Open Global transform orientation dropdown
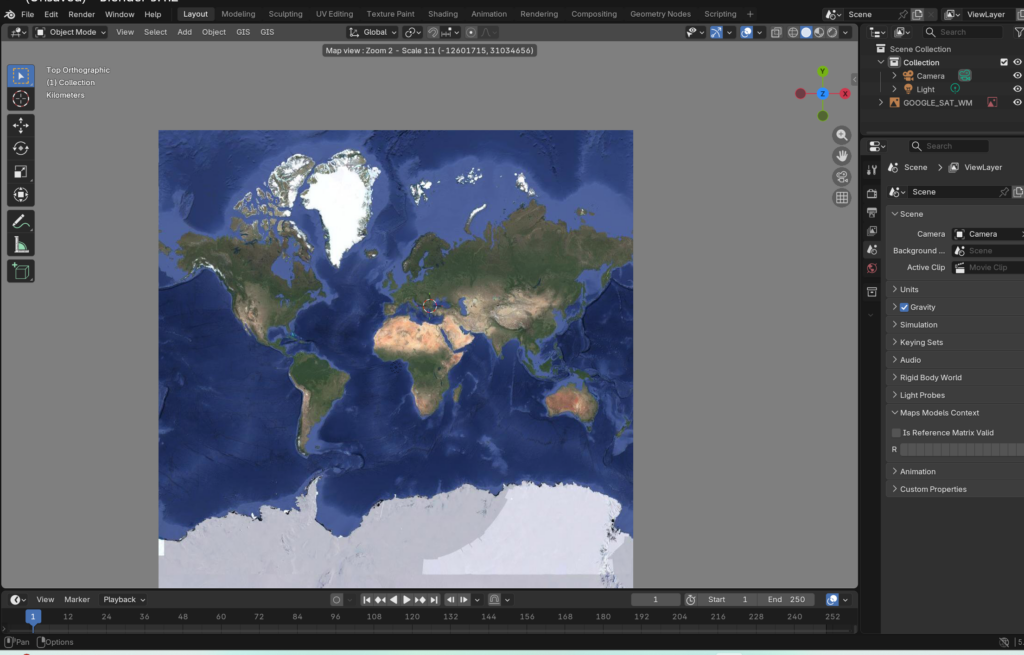This screenshot has width=1024, height=655. click(x=372, y=32)
